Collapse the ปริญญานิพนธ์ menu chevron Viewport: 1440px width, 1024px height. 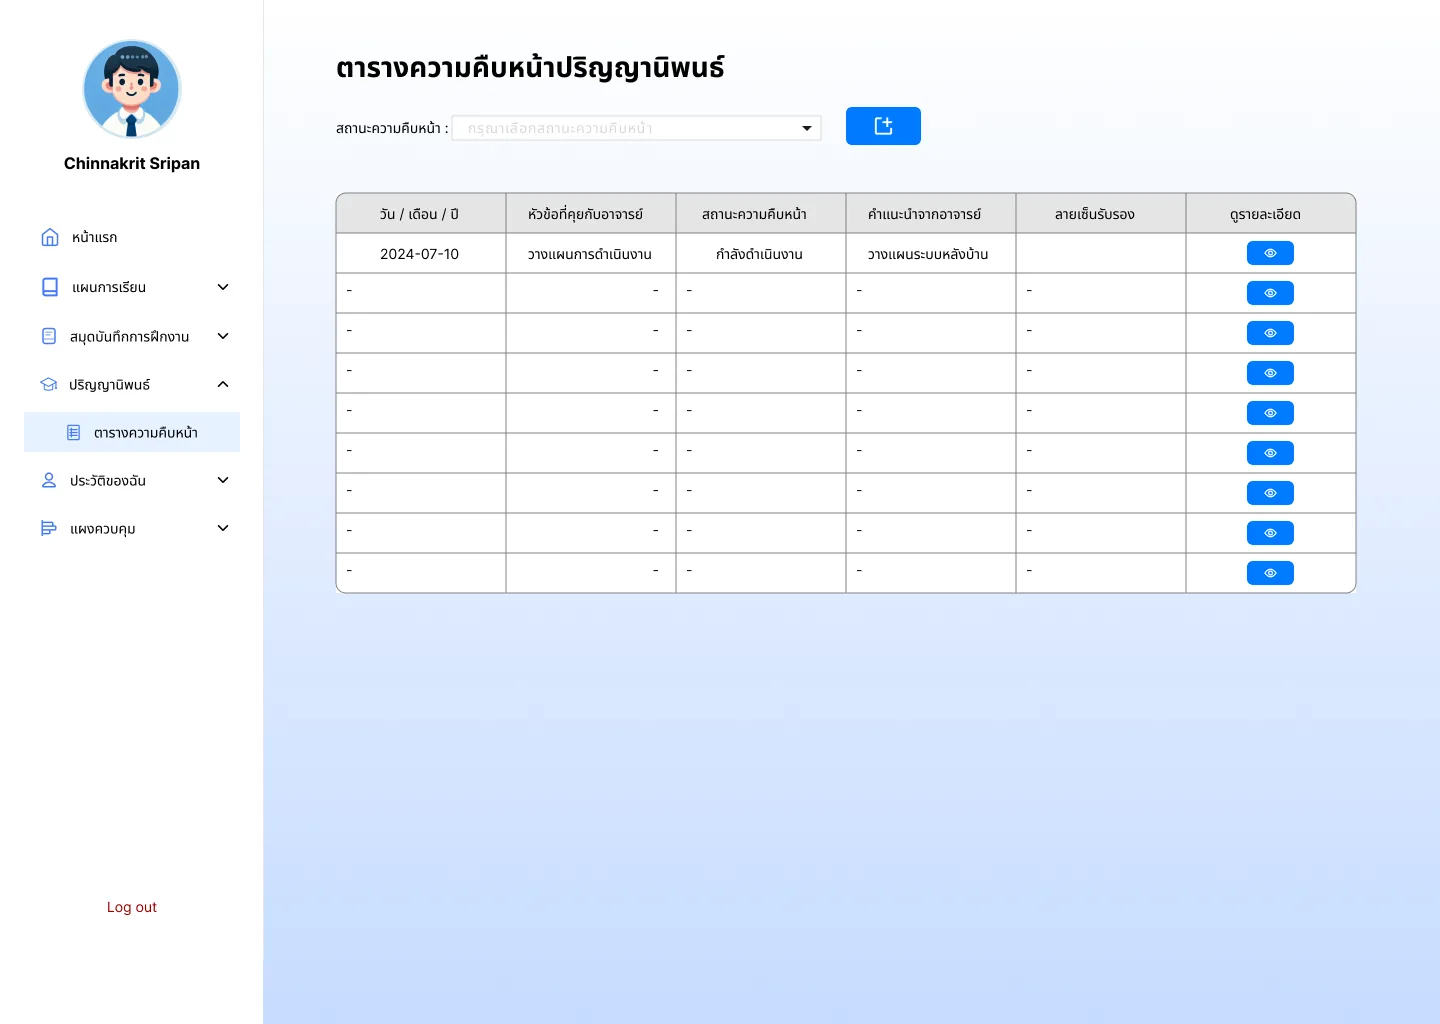(x=223, y=384)
